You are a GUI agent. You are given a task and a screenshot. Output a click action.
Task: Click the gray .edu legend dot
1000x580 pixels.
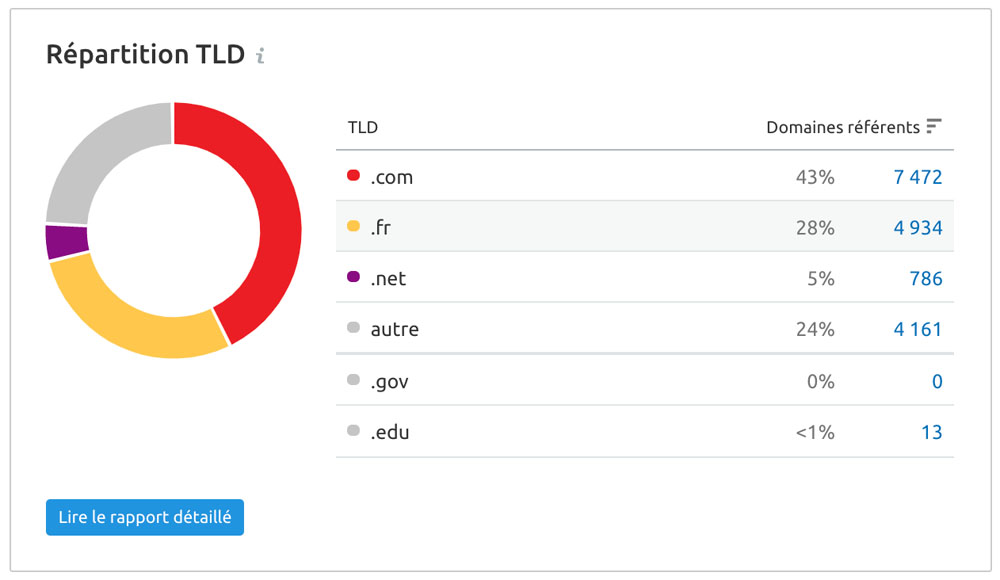(x=353, y=431)
